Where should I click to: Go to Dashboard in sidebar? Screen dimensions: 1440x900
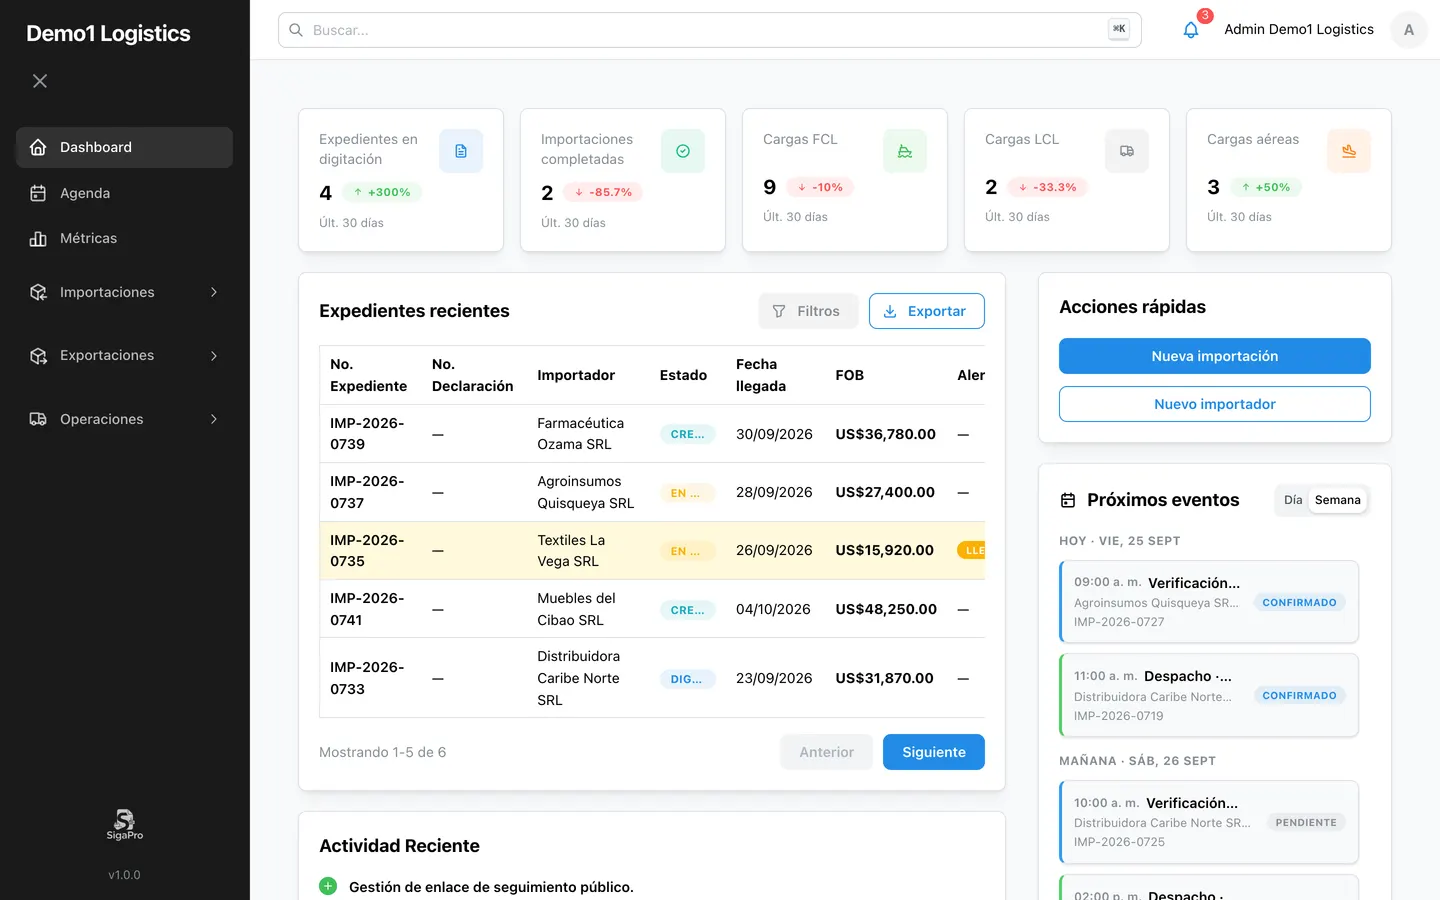point(124,147)
